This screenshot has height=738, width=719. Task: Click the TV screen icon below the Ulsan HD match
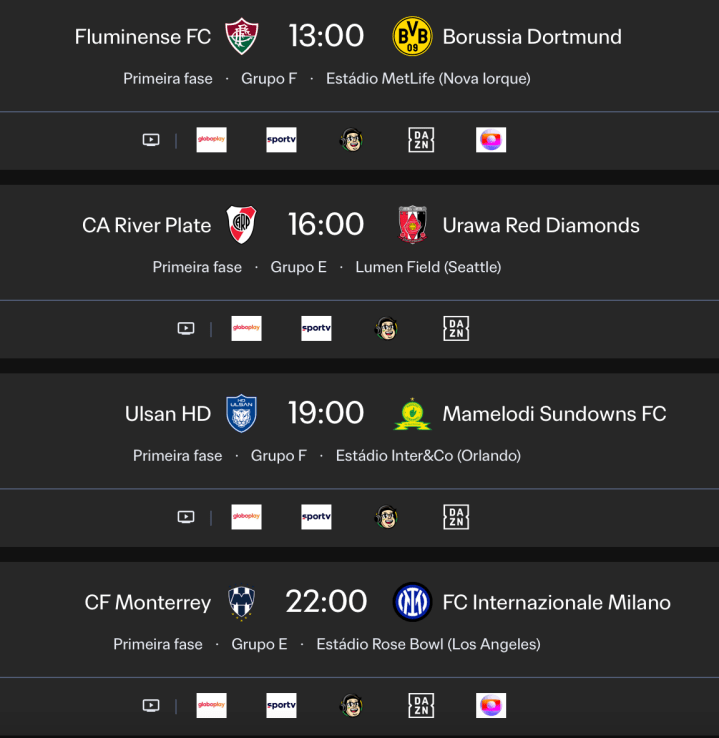186,517
